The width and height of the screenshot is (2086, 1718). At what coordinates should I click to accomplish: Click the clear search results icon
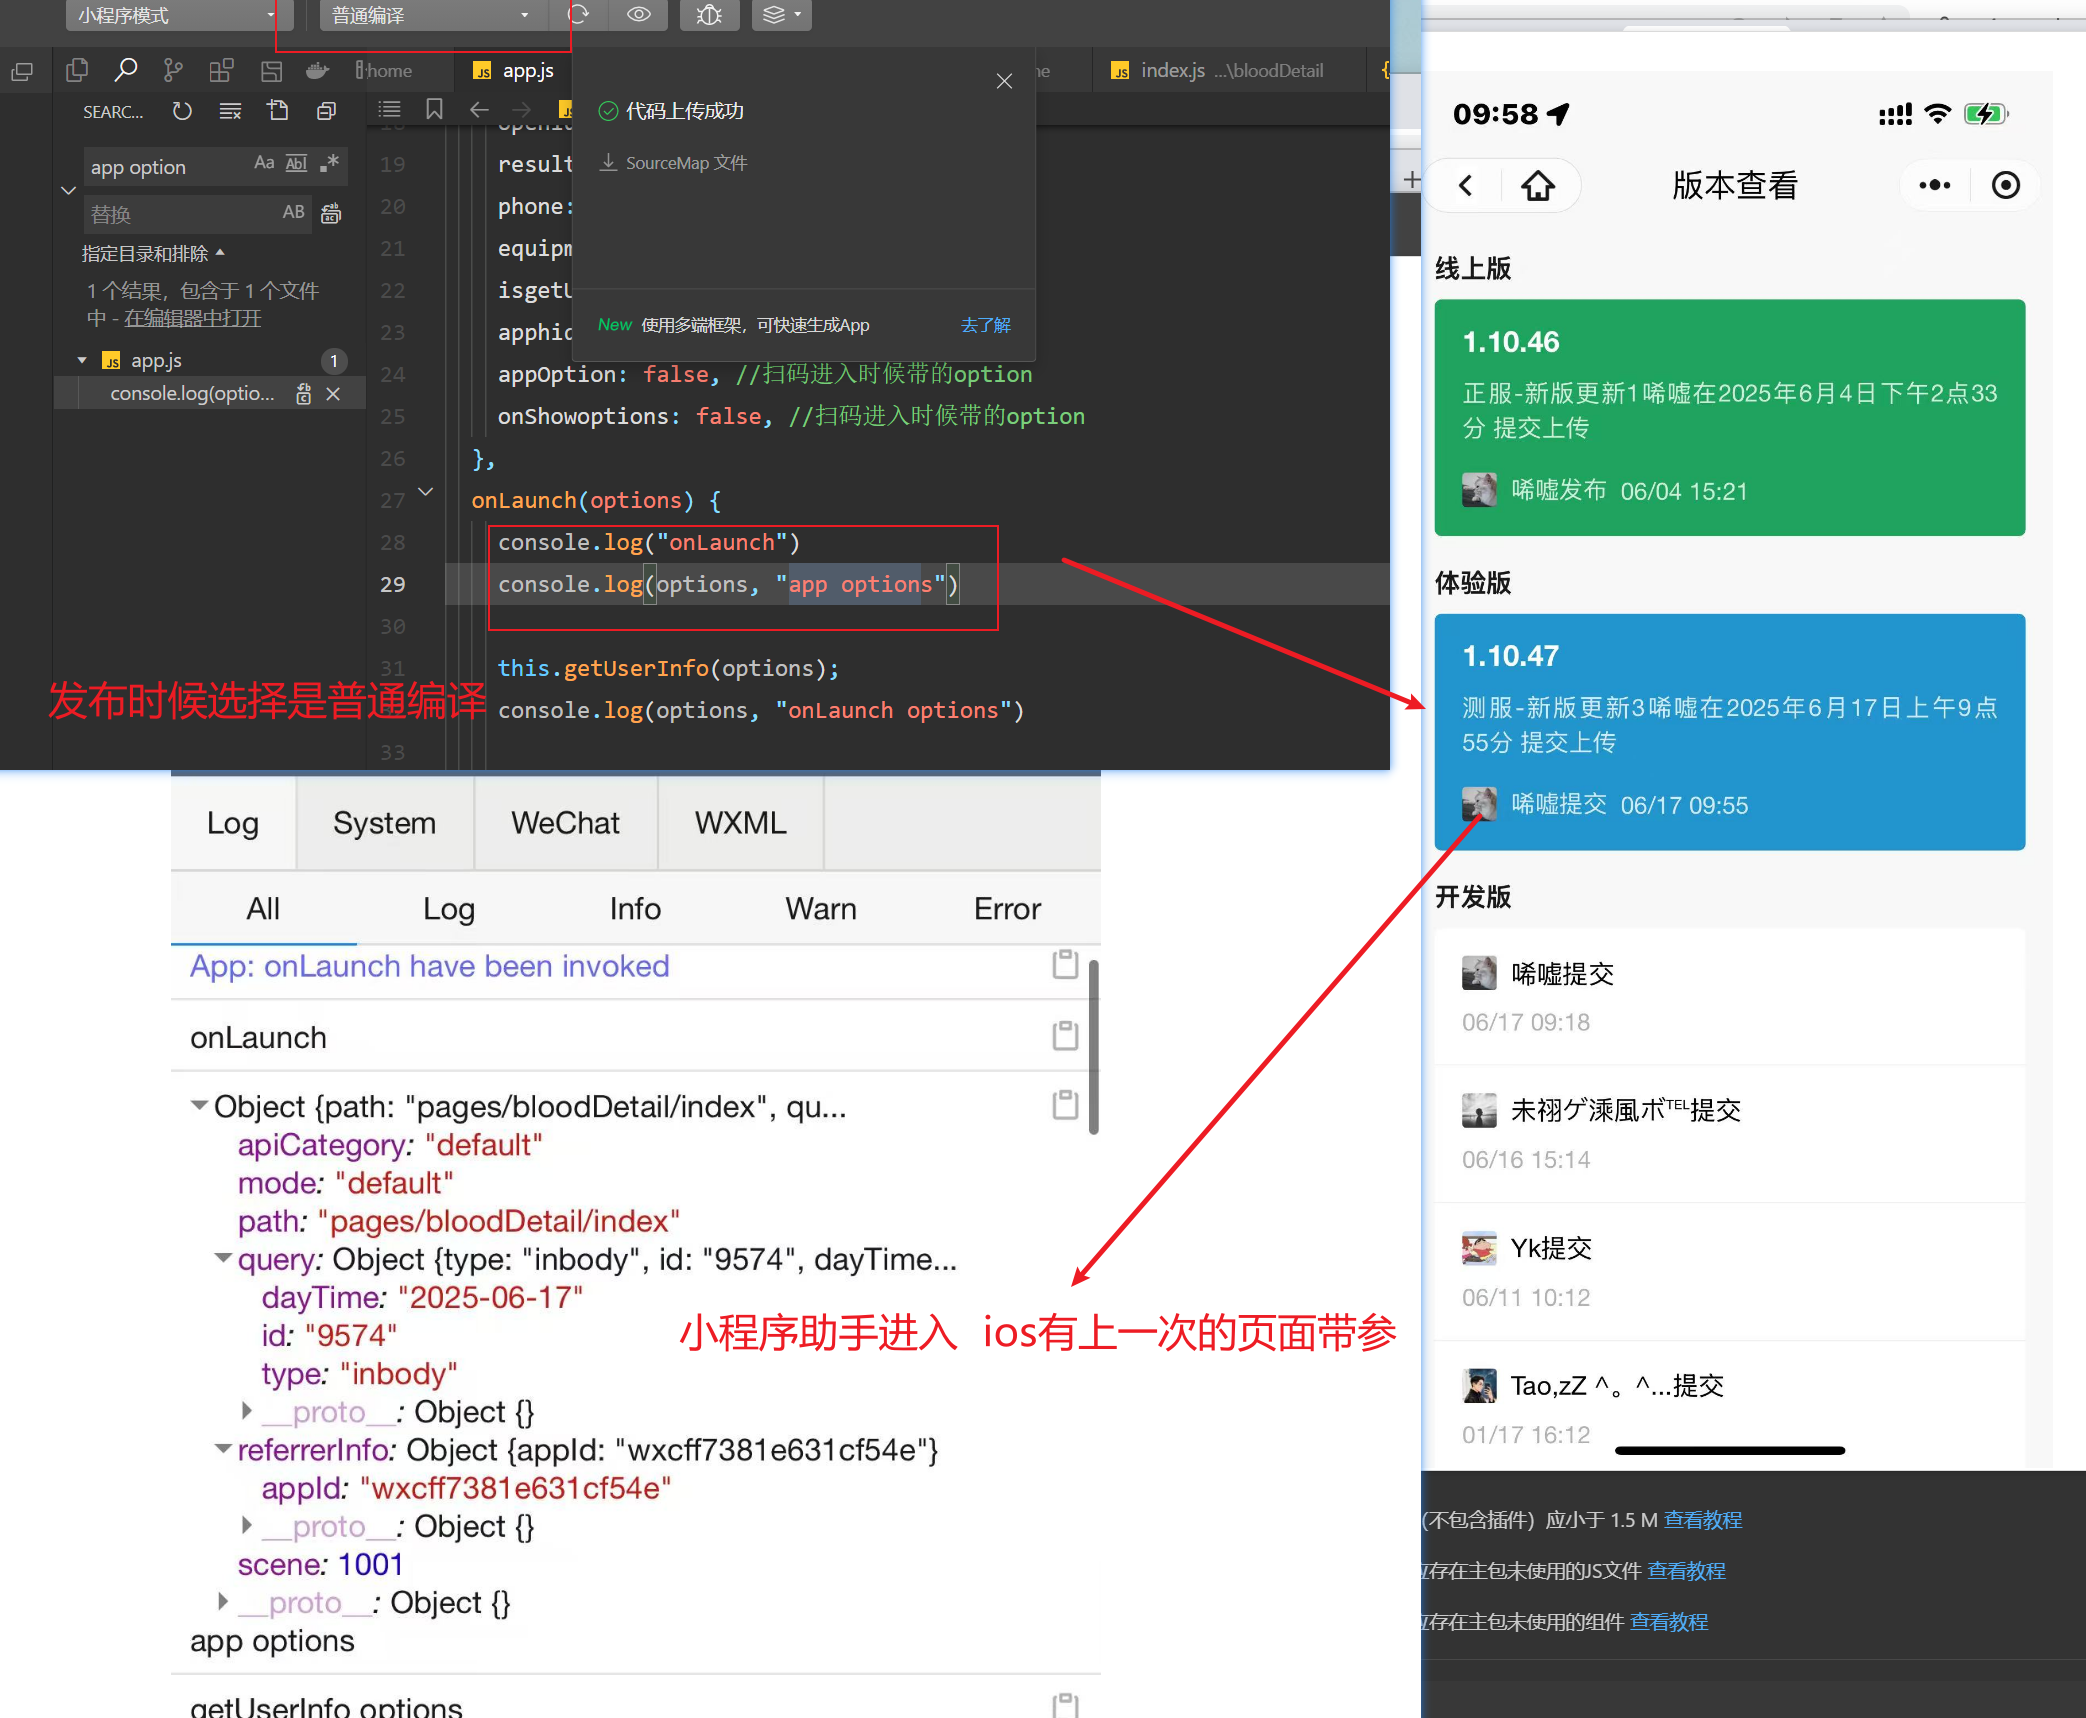pyautogui.click(x=230, y=111)
